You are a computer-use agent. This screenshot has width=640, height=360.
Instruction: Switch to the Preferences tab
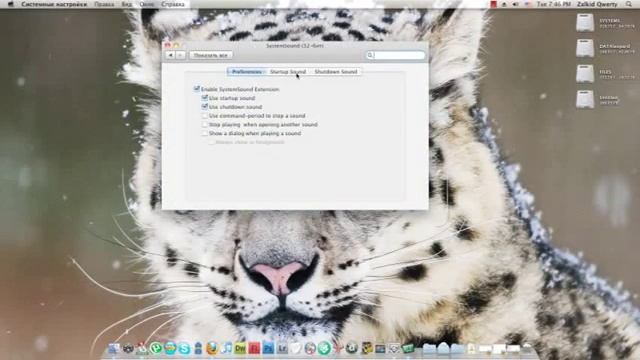(247, 71)
